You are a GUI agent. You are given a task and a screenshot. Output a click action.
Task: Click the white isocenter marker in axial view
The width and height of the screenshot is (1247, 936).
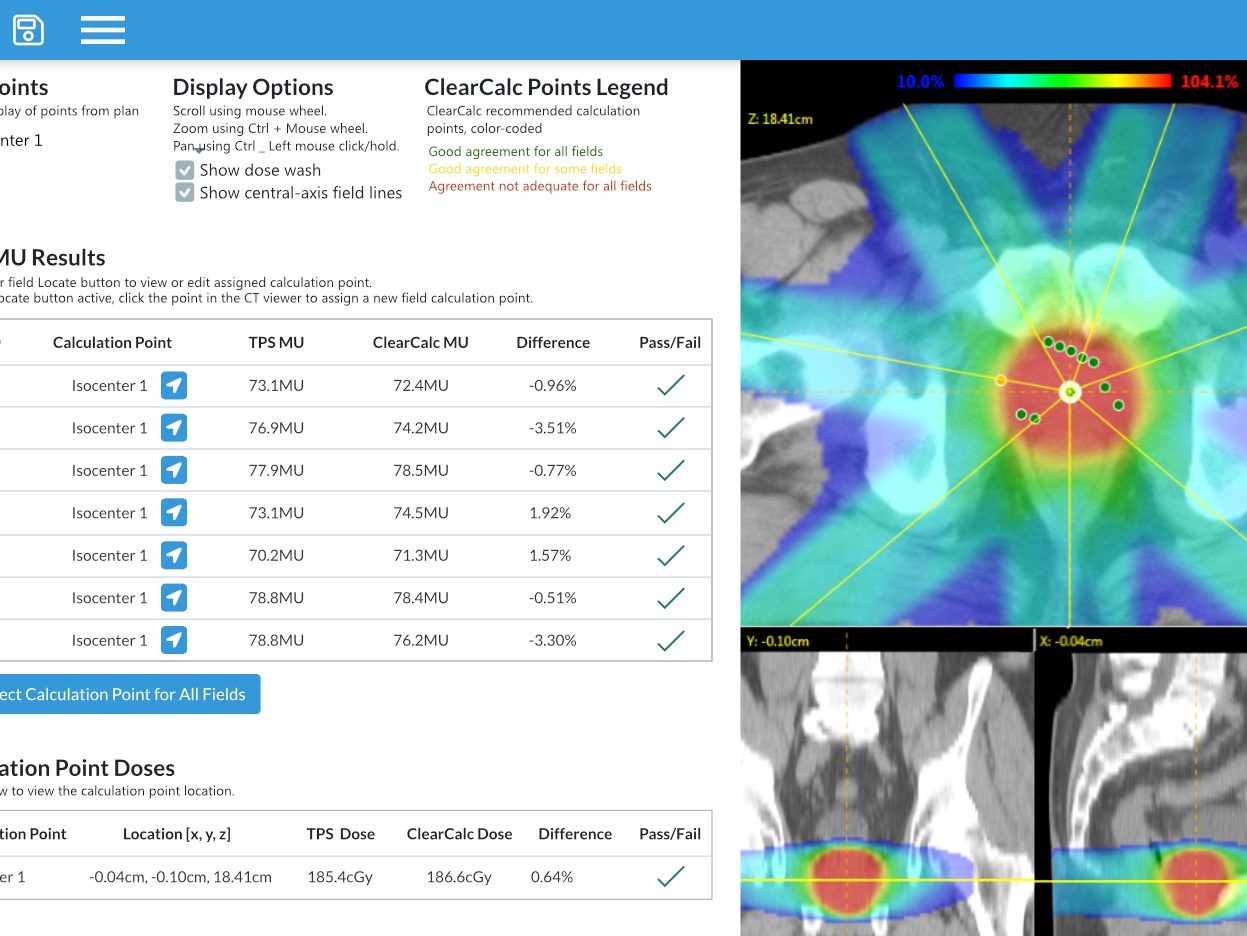click(x=1071, y=392)
